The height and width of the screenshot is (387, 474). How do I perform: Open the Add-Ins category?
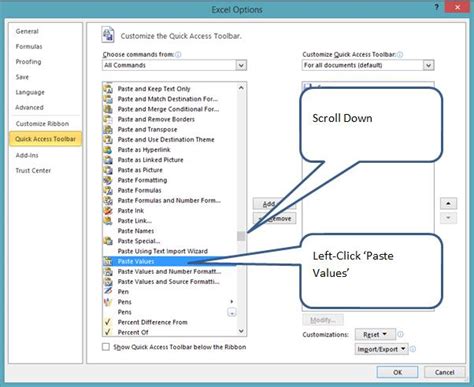point(27,155)
